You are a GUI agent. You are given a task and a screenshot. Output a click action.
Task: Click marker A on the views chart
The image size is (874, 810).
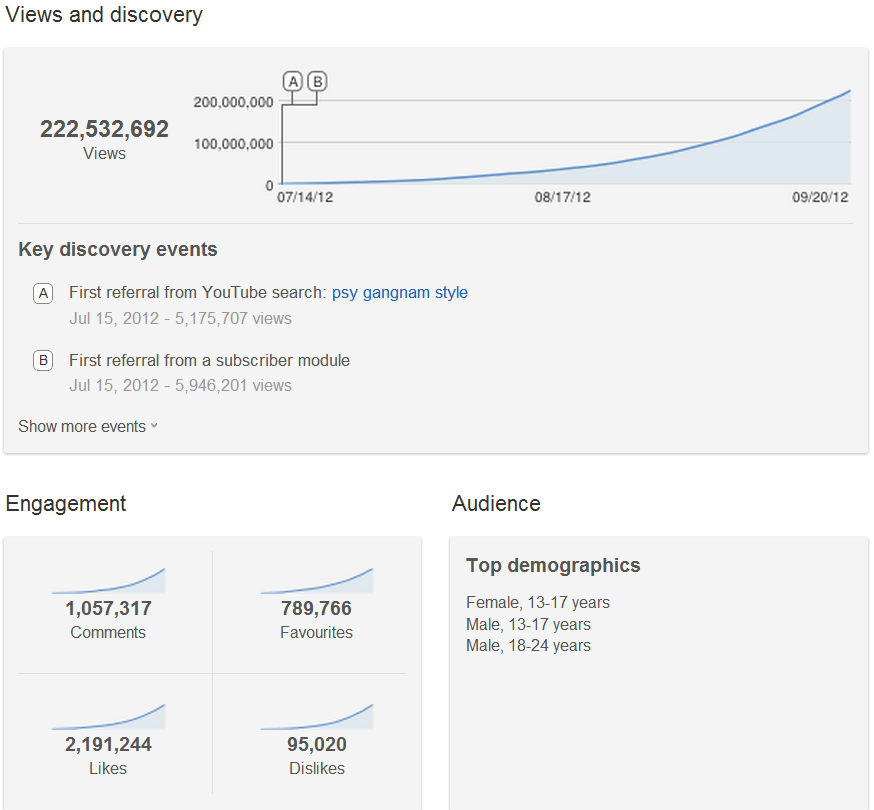click(293, 81)
